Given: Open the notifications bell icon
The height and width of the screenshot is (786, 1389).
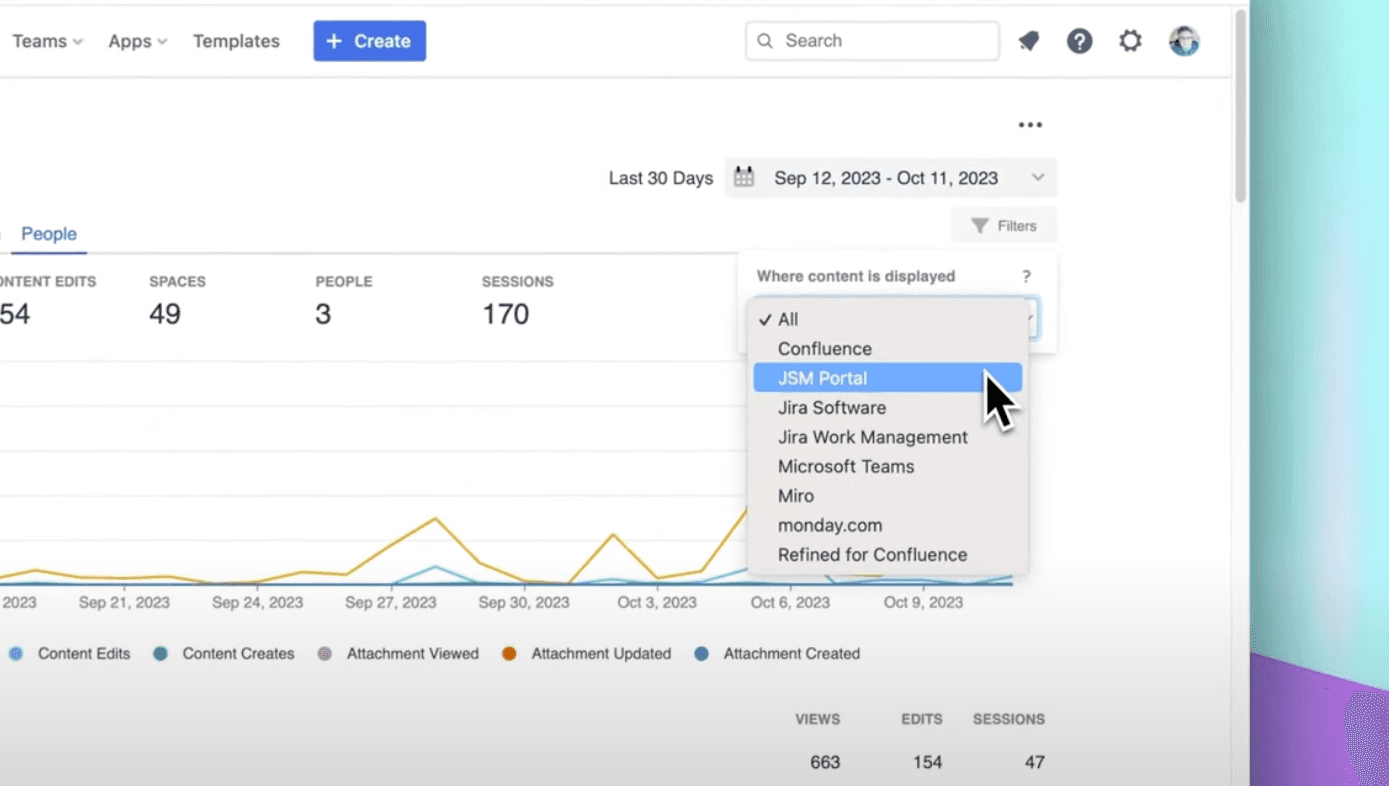Looking at the screenshot, I should click(1029, 41).
